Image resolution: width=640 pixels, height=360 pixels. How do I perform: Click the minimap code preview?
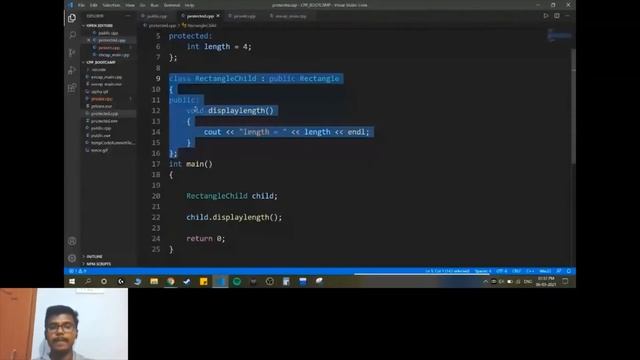(558, 36)
